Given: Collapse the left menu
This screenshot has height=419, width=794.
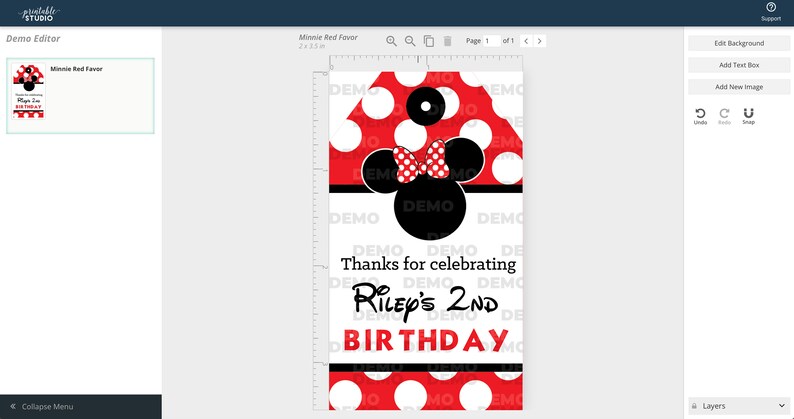Looking at the screenshot, I should click(x=81, y=406).
